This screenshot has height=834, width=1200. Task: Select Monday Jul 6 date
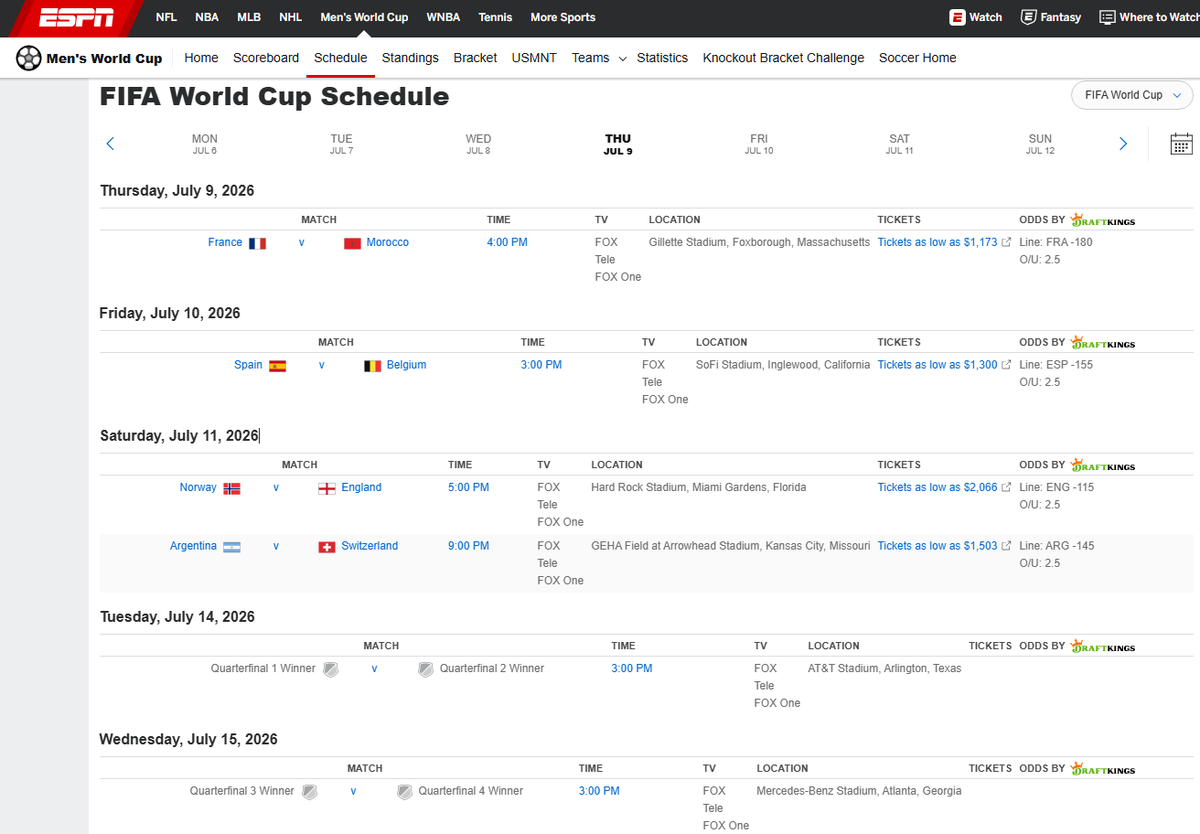[x=205, y=144]
